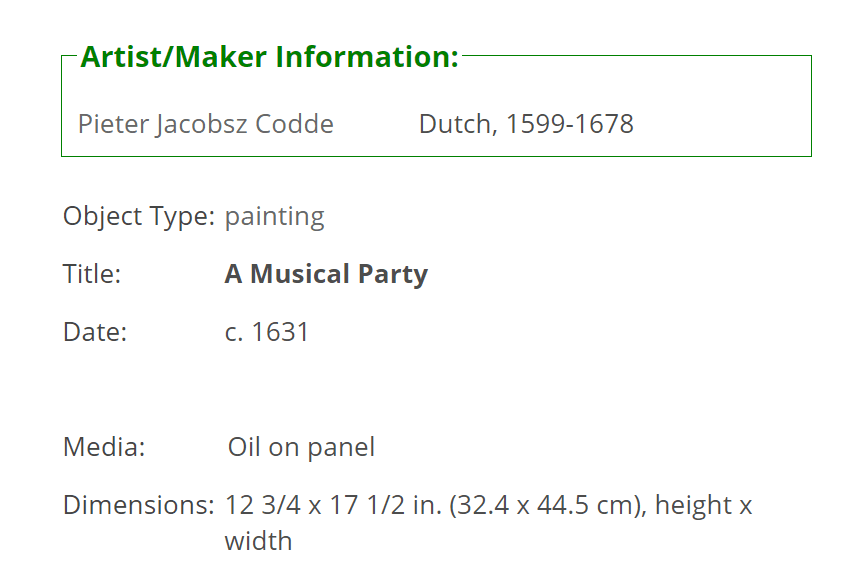
Task: Click the Artist/Maker Information heading
Action: pyautogui.click(x=270, y=57)
